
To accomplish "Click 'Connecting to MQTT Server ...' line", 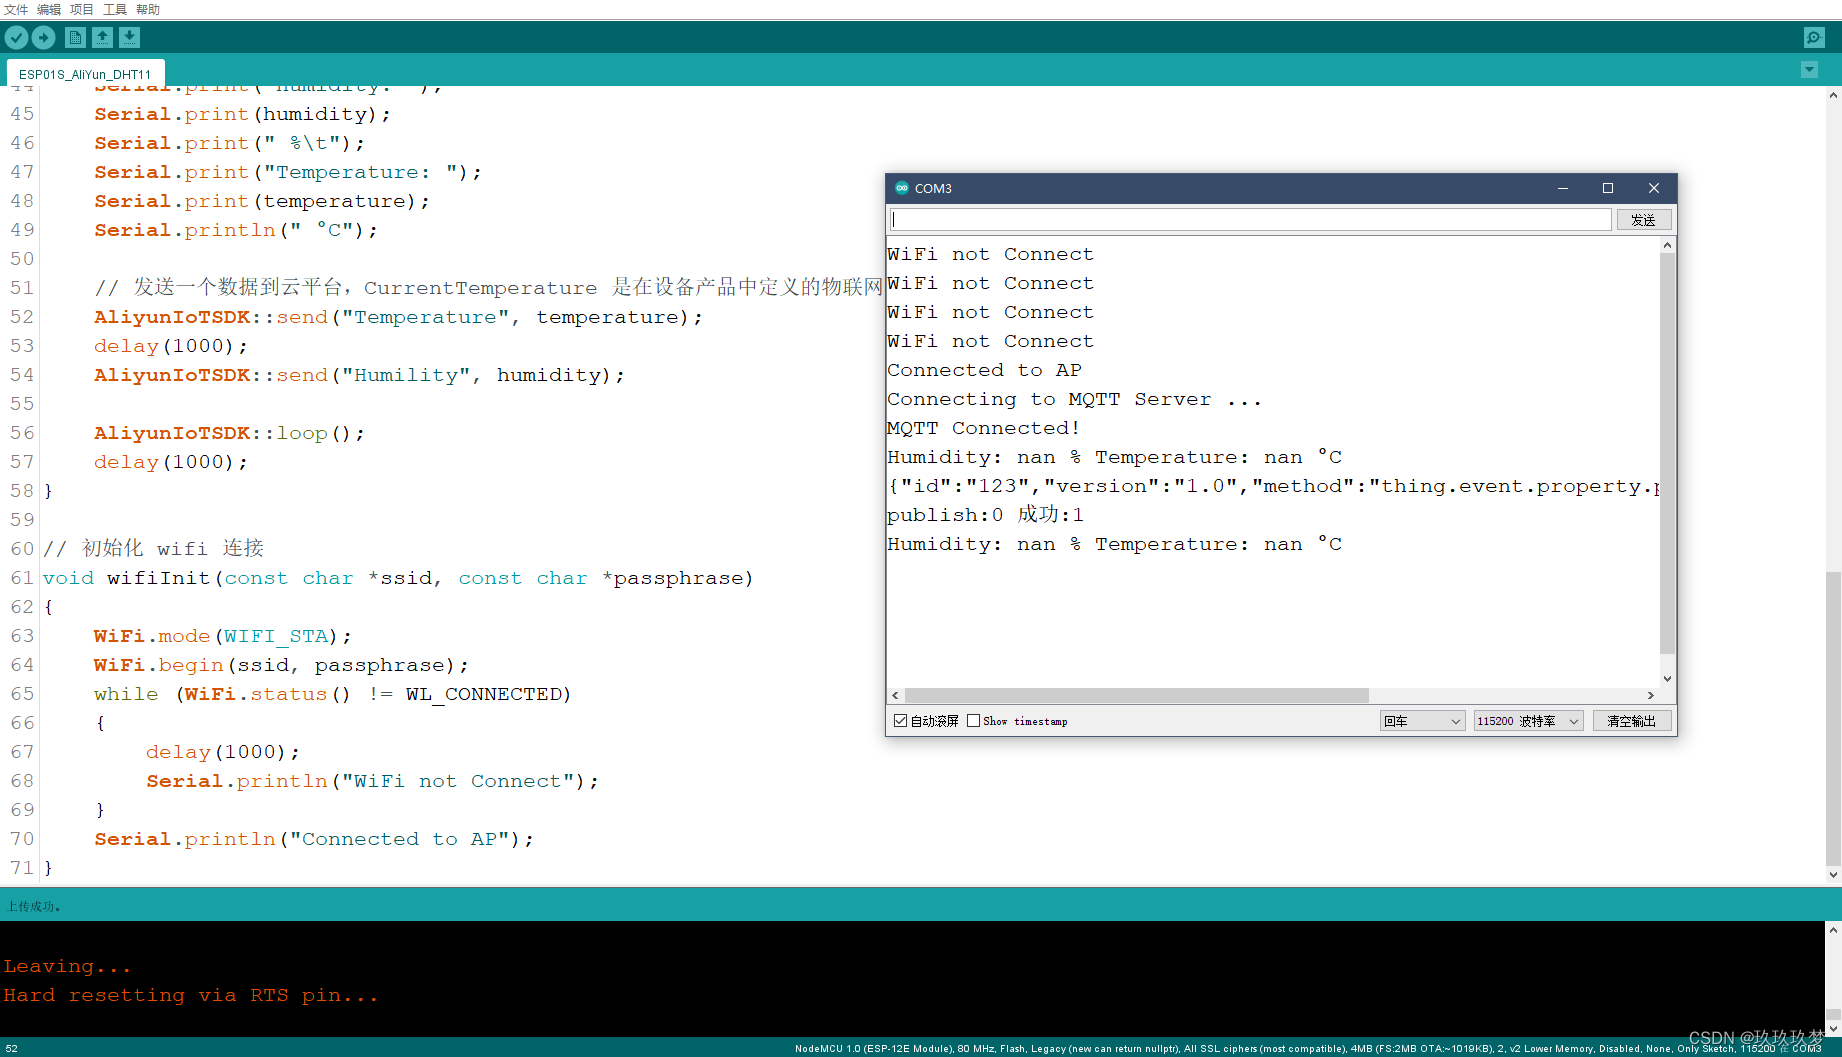I will (x=1074, y=399).
